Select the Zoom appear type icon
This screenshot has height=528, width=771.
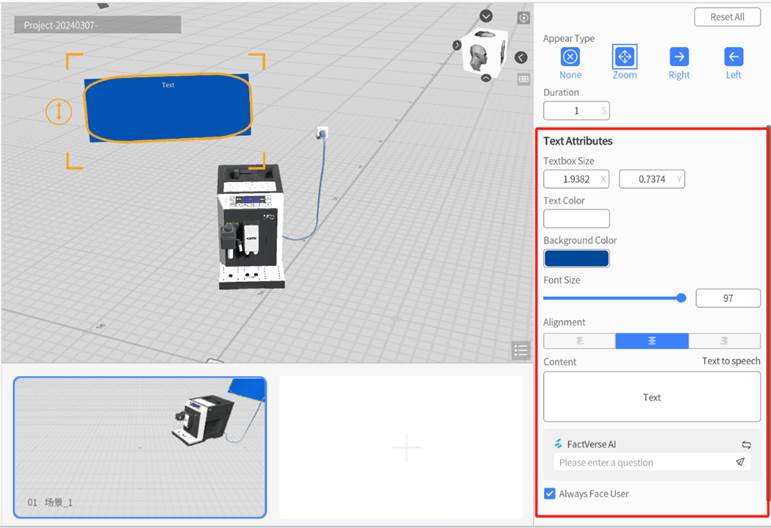[x=624, y=57]
